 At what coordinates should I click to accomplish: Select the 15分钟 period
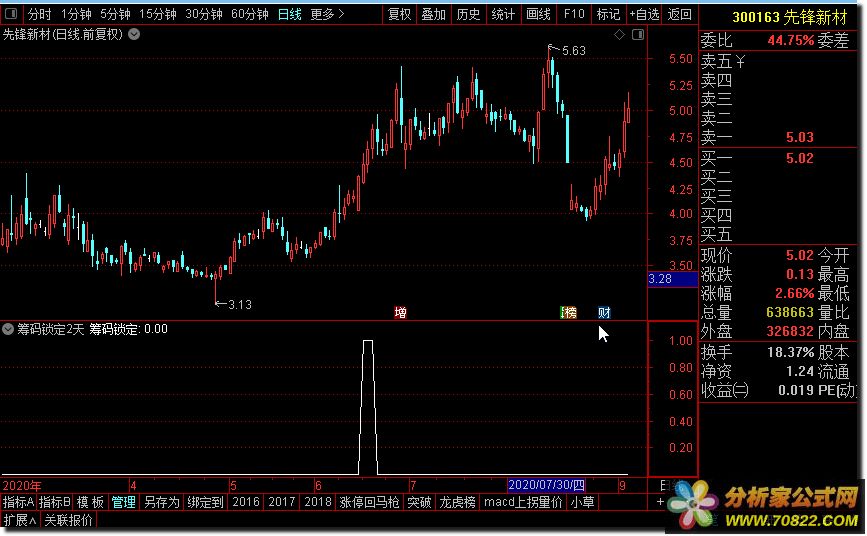click(x=158, y=14)
